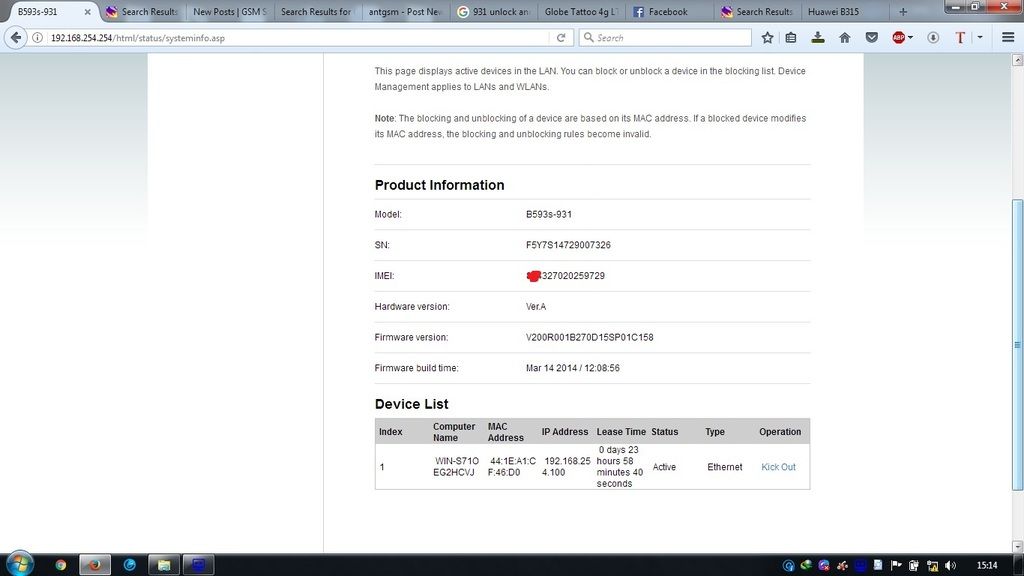Image resolution: width=1024 pixels, height=576 pixels.
Task: Reload the page using the refresh icon
Action: point(561,38)
